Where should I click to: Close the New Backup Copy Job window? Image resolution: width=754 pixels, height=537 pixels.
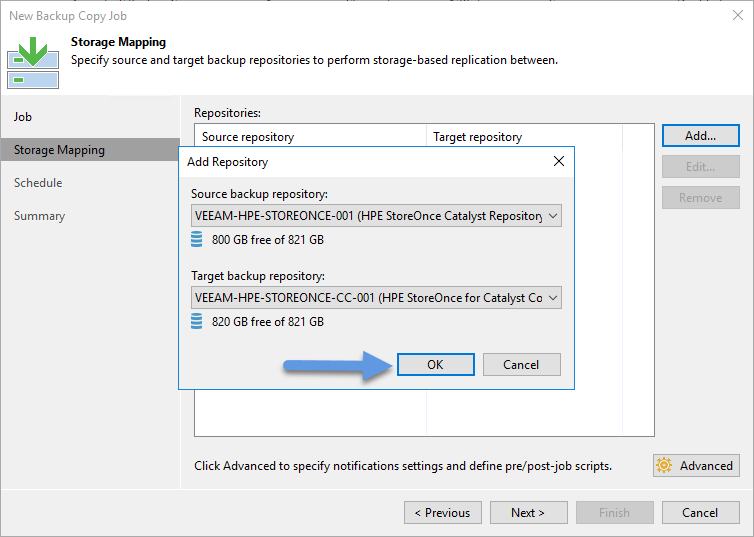coord(738,15)
